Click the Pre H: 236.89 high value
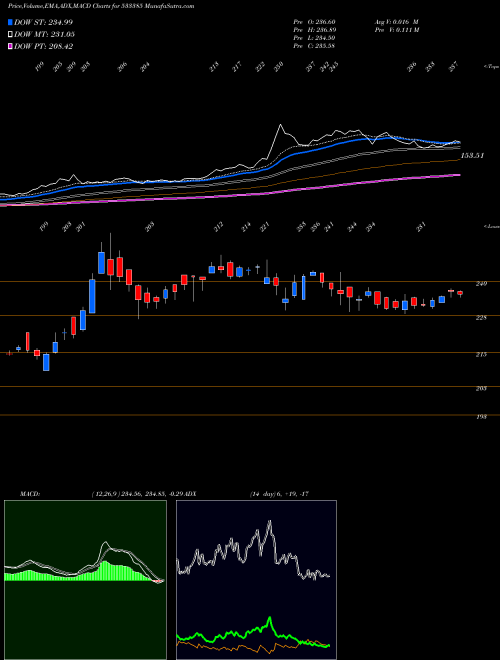500x660 pixels. [x=314, y=30]
